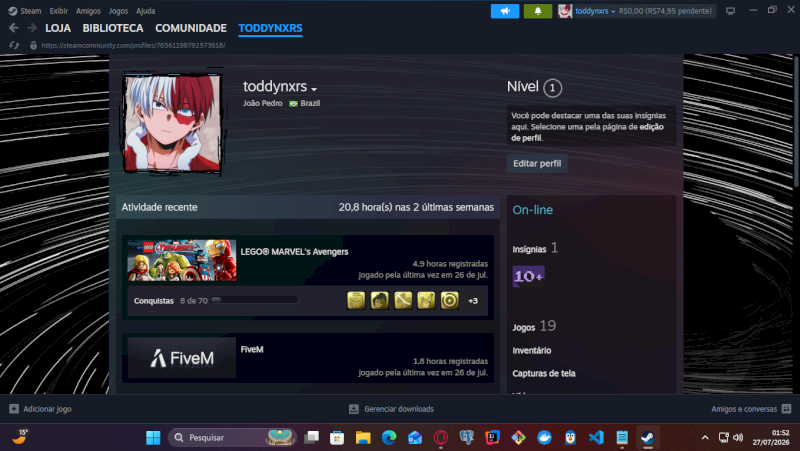Open the green notifications bell

point(538,11)
